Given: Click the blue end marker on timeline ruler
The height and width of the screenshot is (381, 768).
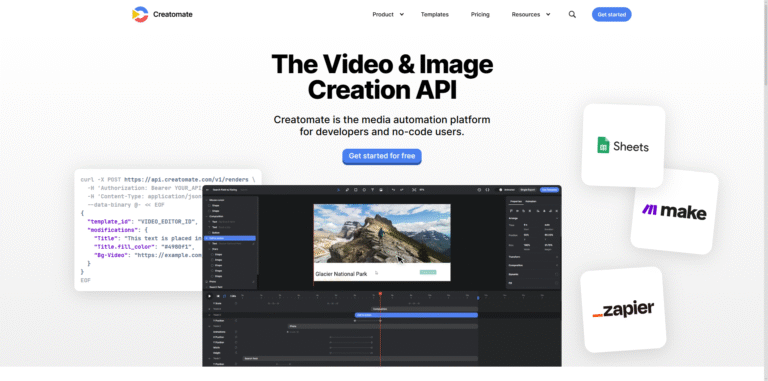Looking at the screenshot, I should tap(479, 297).
